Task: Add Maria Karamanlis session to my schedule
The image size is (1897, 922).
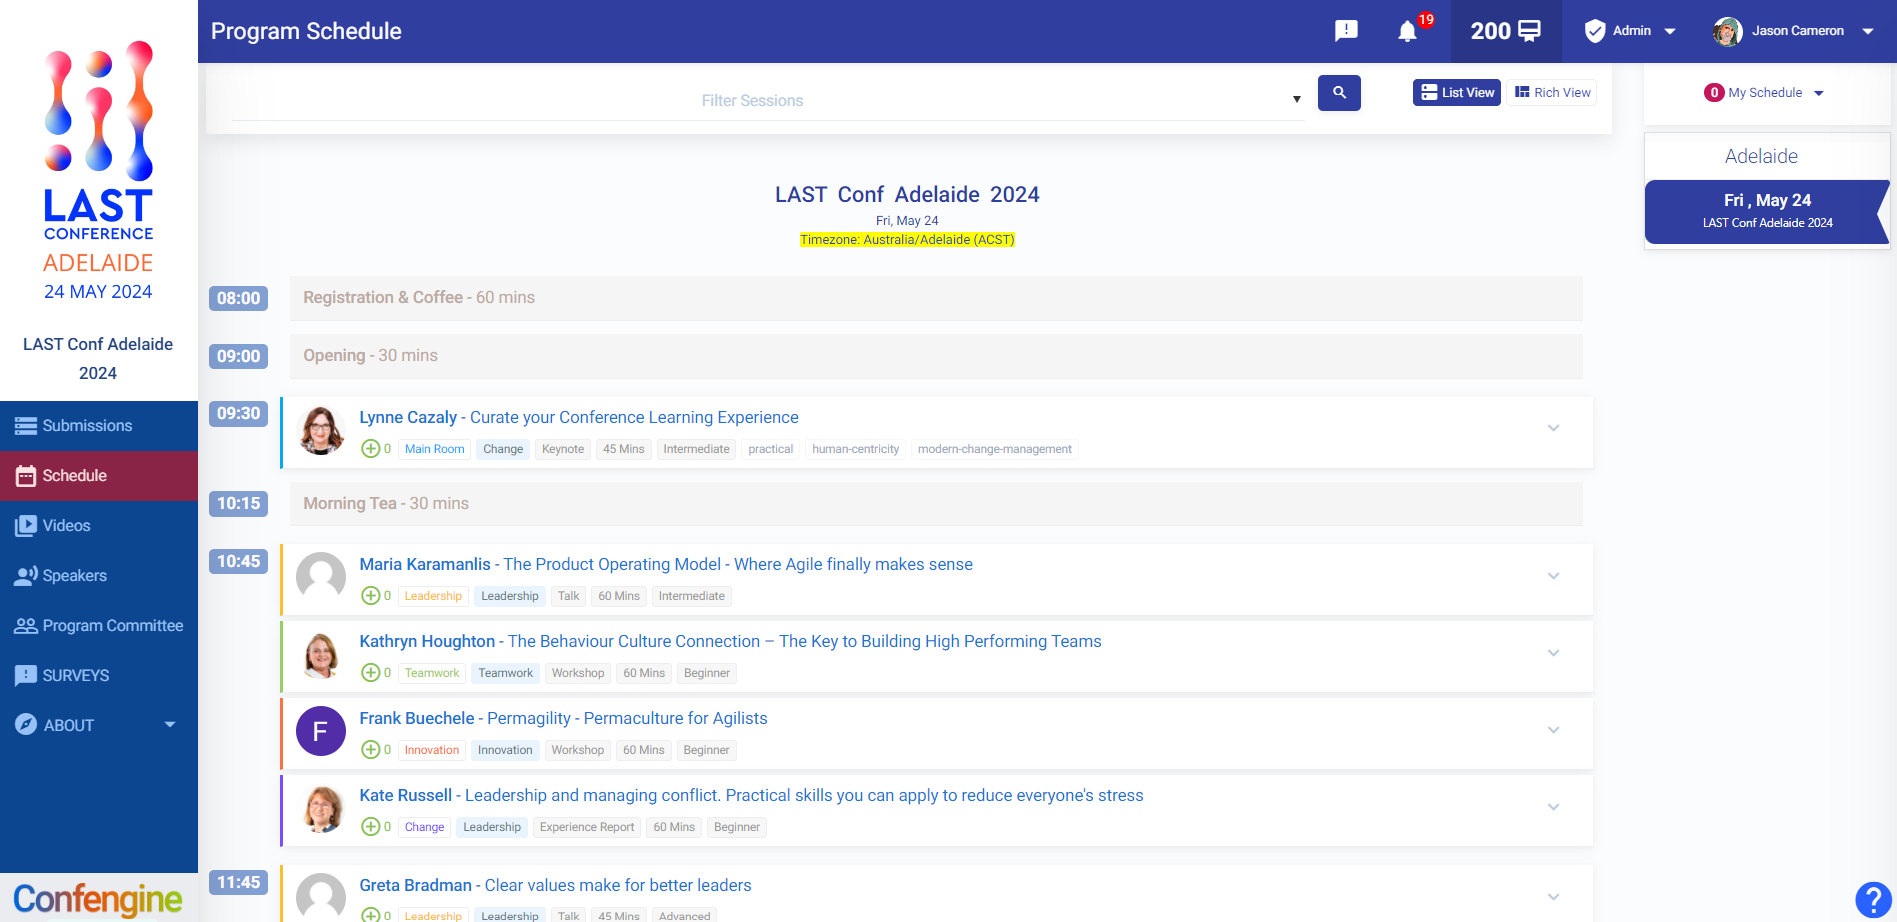Action: [371, 596]
